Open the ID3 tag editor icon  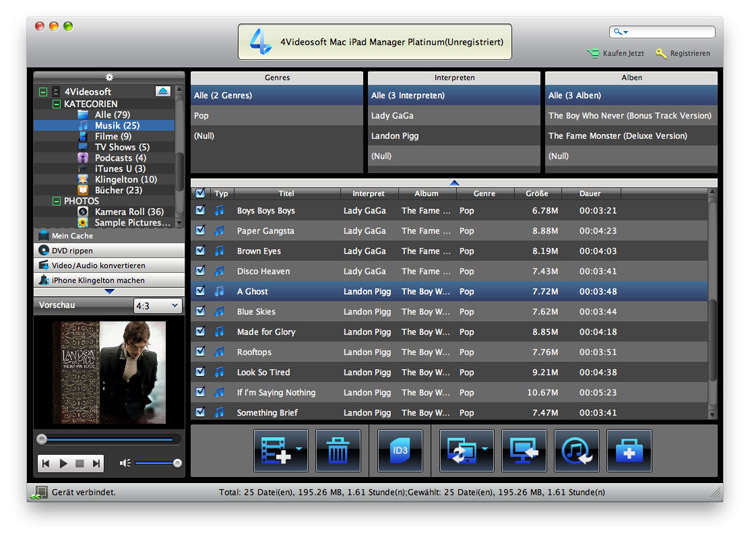[x=400, y=451]
